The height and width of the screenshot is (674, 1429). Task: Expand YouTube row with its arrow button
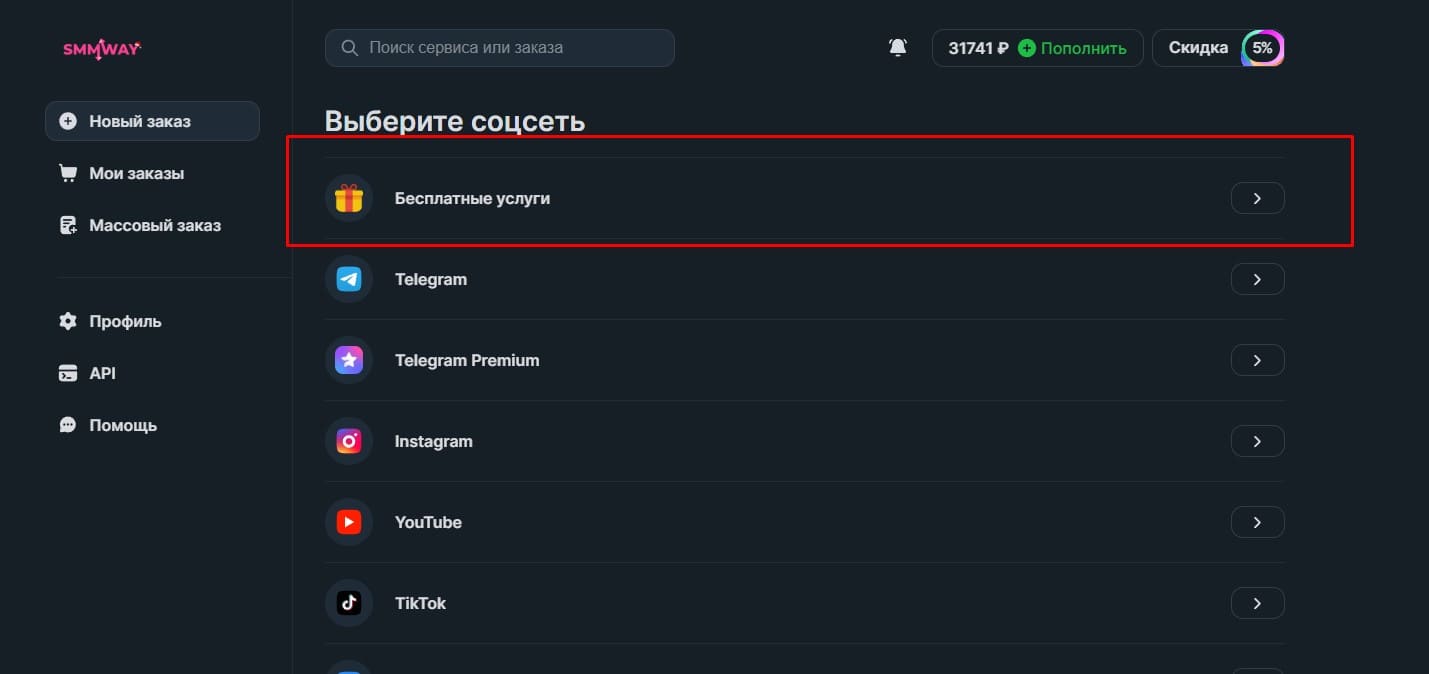click(1257, 522)
